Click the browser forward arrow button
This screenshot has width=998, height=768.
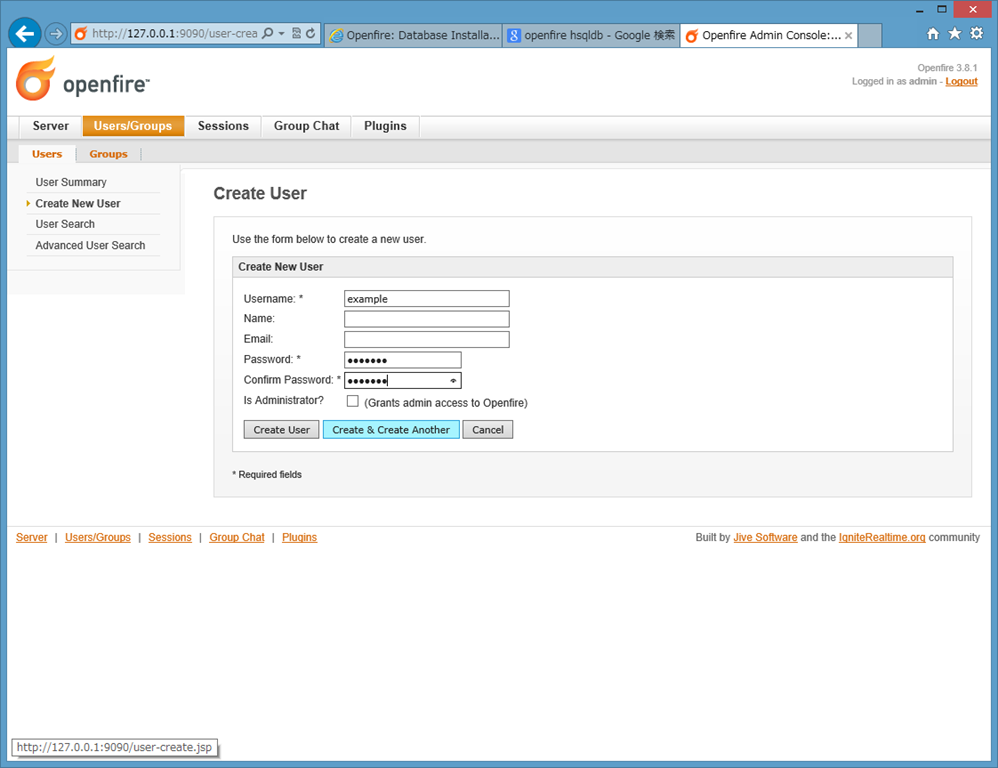pos(56,33)
